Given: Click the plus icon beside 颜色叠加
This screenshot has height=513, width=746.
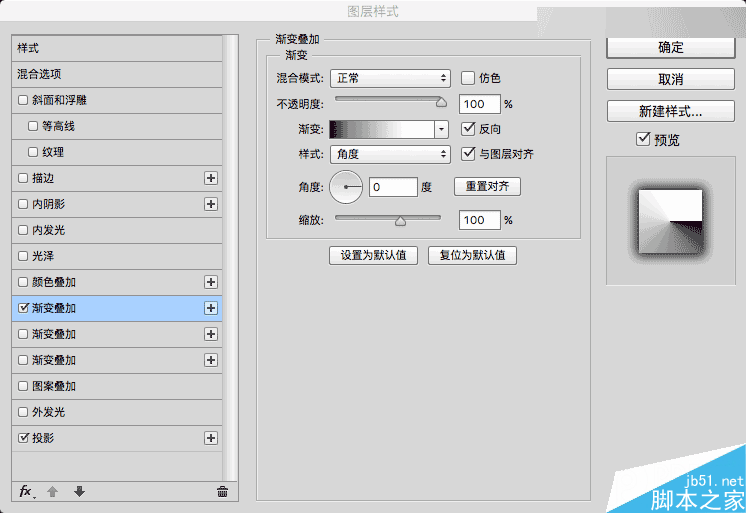Looking at the screenshot, I should point(211,282).
